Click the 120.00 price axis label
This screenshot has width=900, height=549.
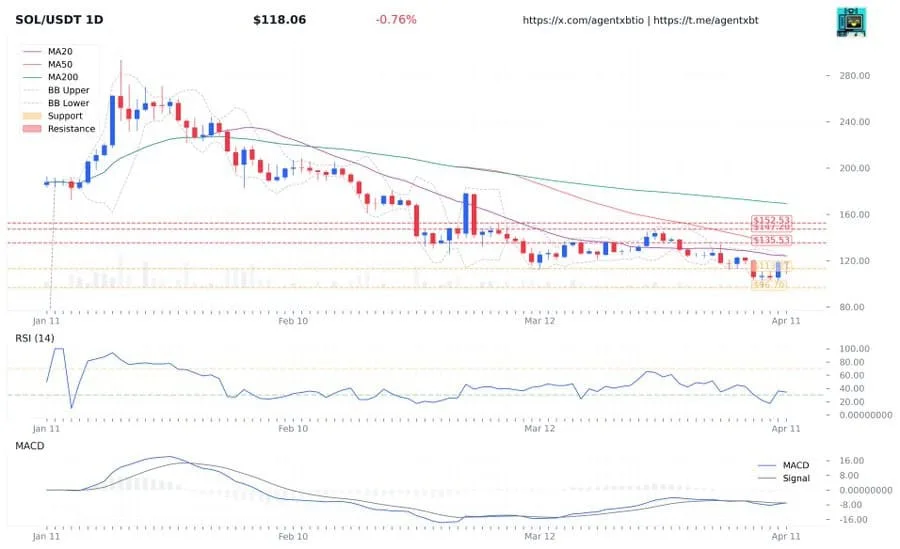854,261
